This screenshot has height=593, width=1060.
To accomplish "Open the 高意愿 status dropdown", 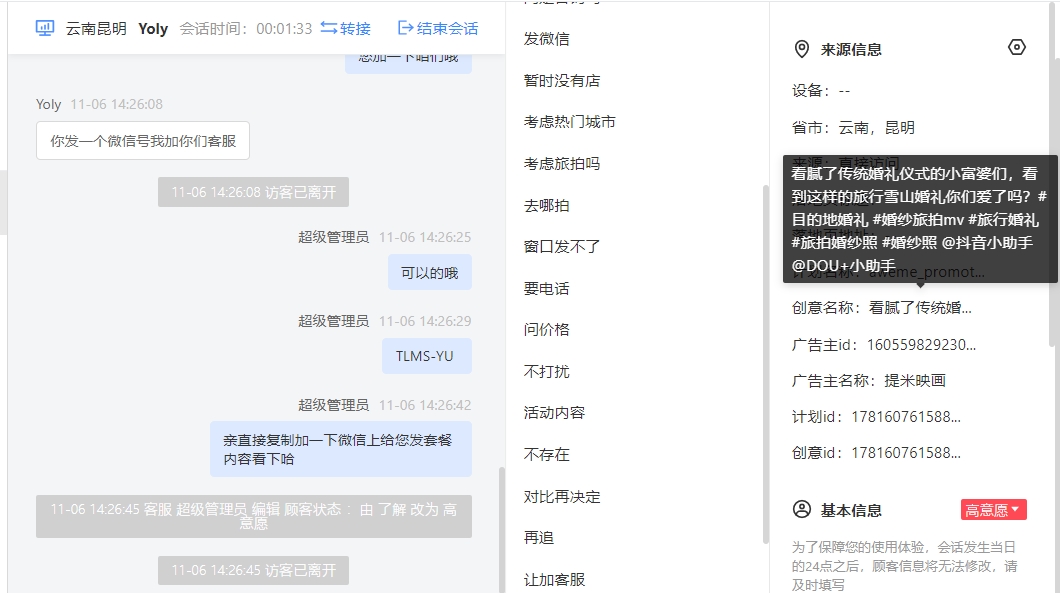I will click(x=993, y=510).
